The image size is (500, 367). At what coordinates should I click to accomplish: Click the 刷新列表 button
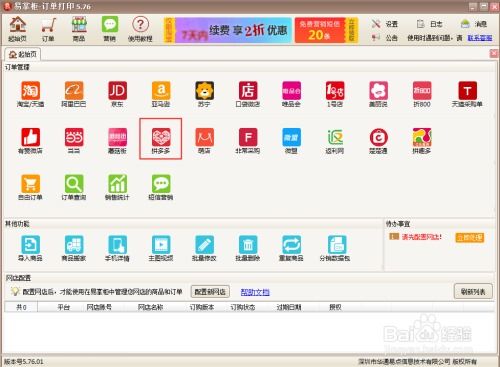click(x=473, y=292)
